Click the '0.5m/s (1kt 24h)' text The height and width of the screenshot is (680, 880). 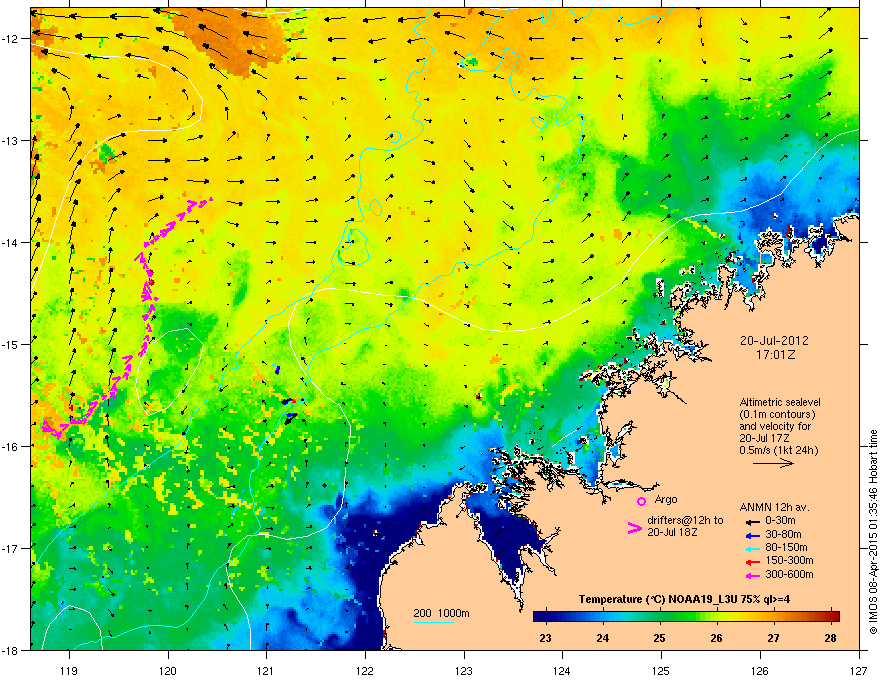[x=779, y=451]
